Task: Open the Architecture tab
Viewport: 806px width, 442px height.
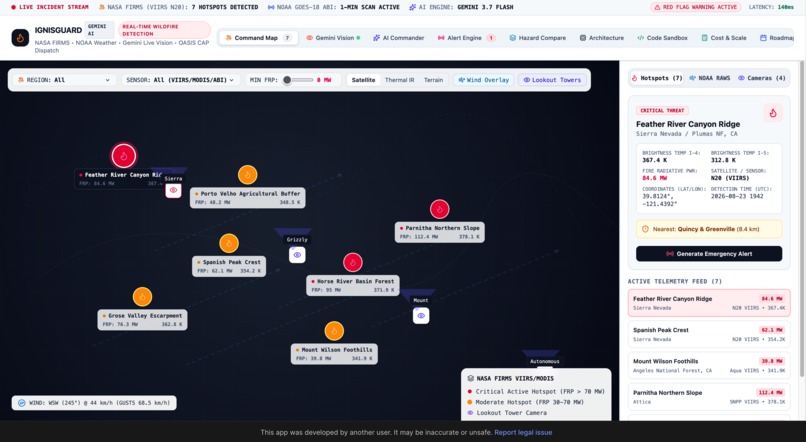Action: [601, 38]
